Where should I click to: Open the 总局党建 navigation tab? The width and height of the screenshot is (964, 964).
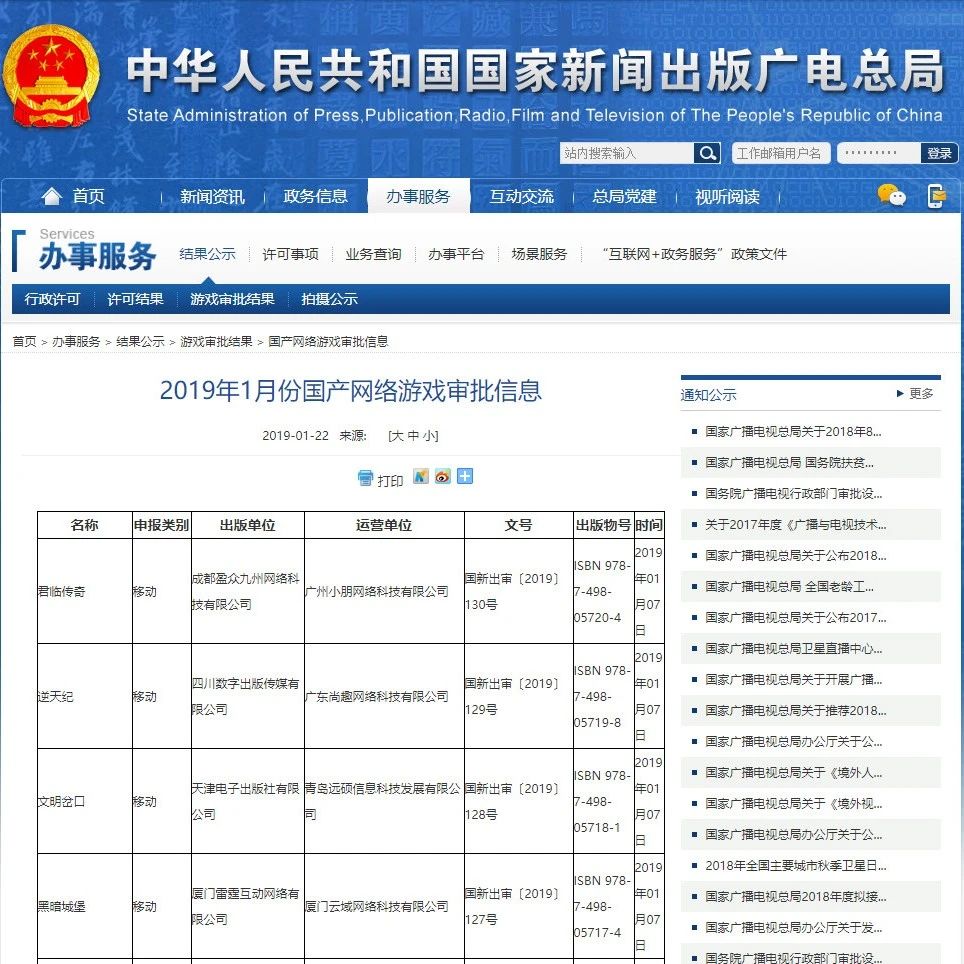[x=624, y=196]
